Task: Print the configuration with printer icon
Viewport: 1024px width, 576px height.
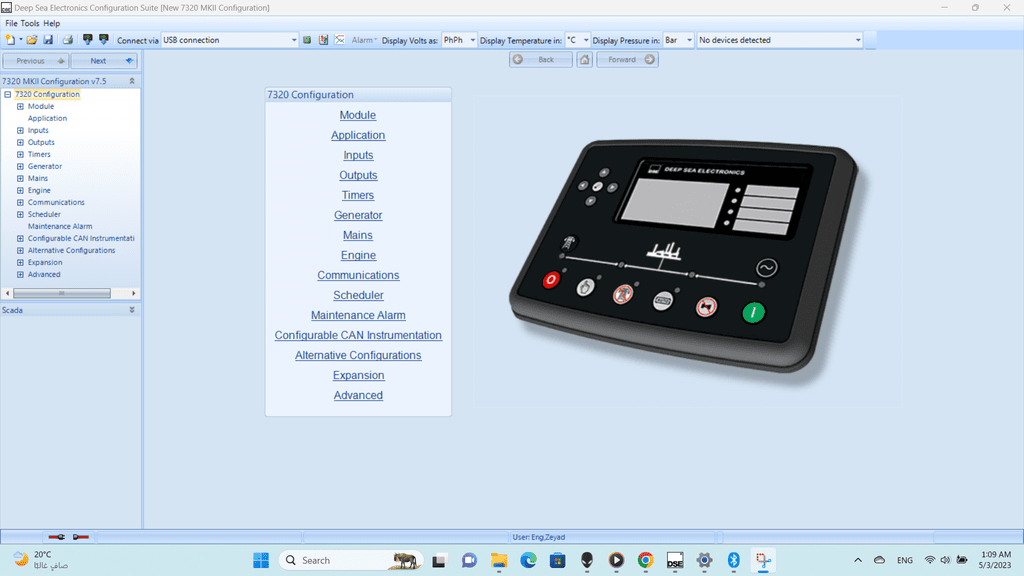Action: click(67, 40)
